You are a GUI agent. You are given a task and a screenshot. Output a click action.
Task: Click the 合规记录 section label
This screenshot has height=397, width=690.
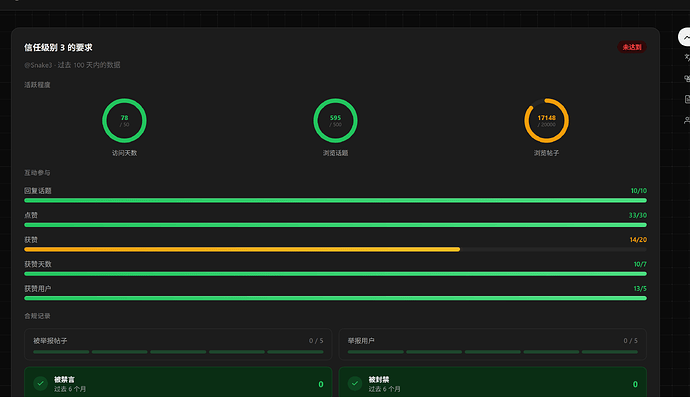pos(37,316)
